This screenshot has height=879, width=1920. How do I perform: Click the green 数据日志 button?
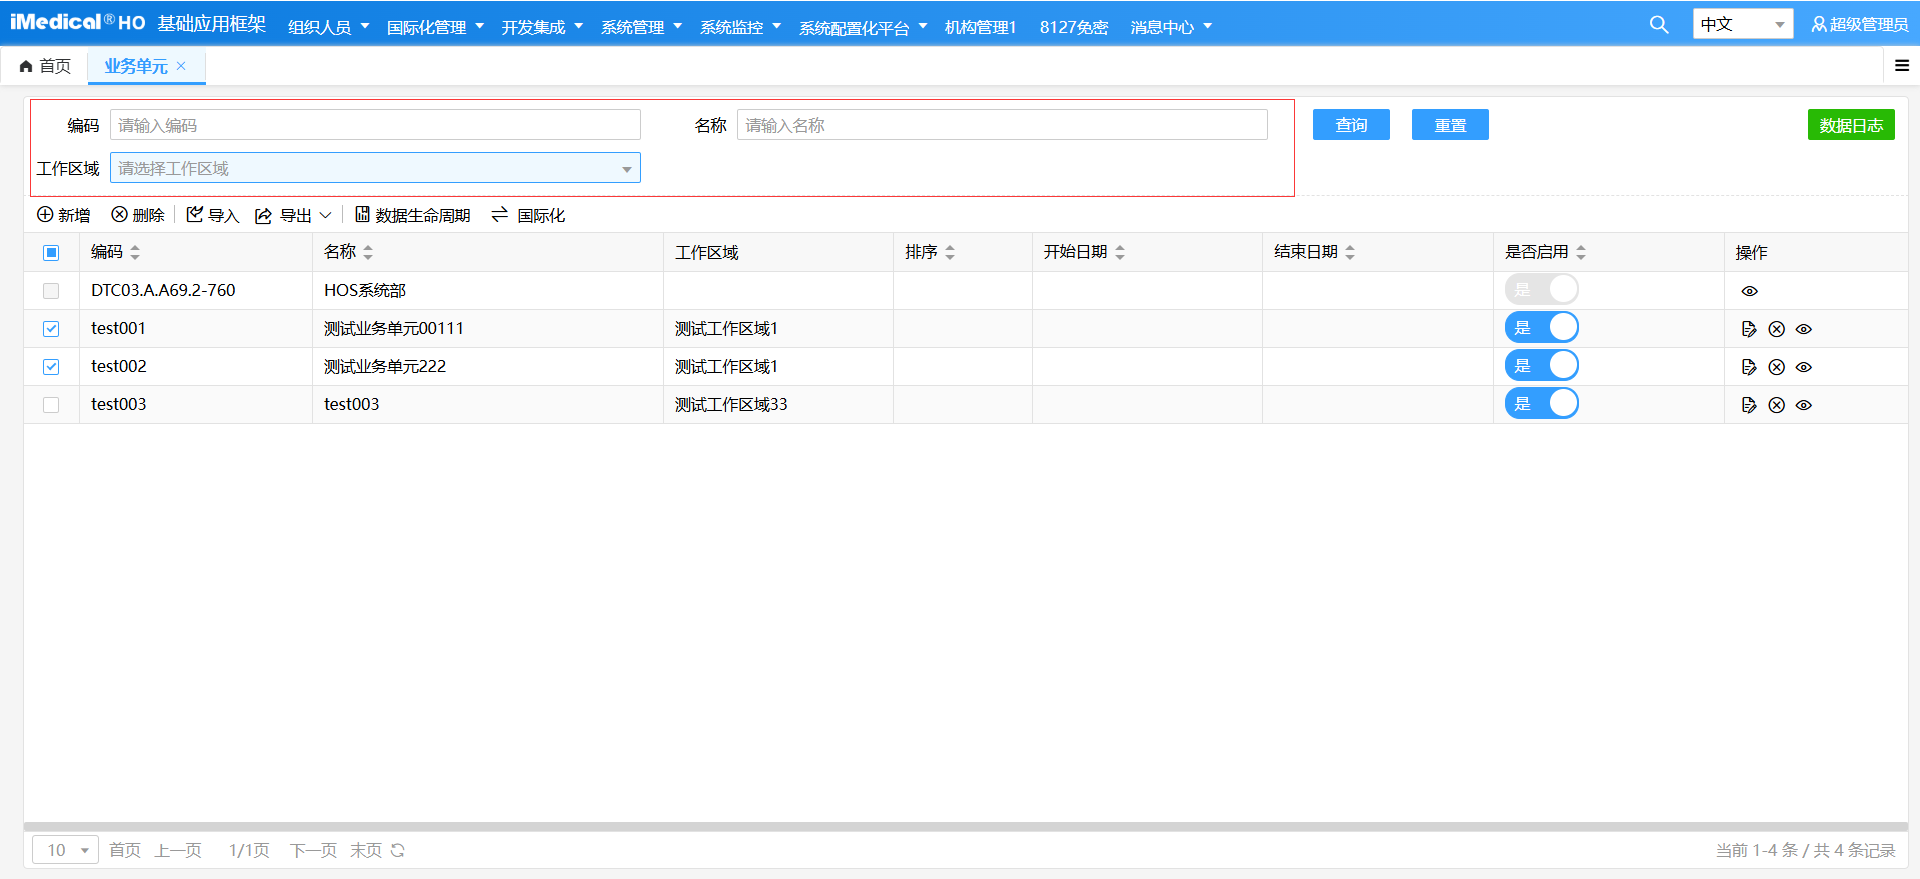coord(1850,125)
